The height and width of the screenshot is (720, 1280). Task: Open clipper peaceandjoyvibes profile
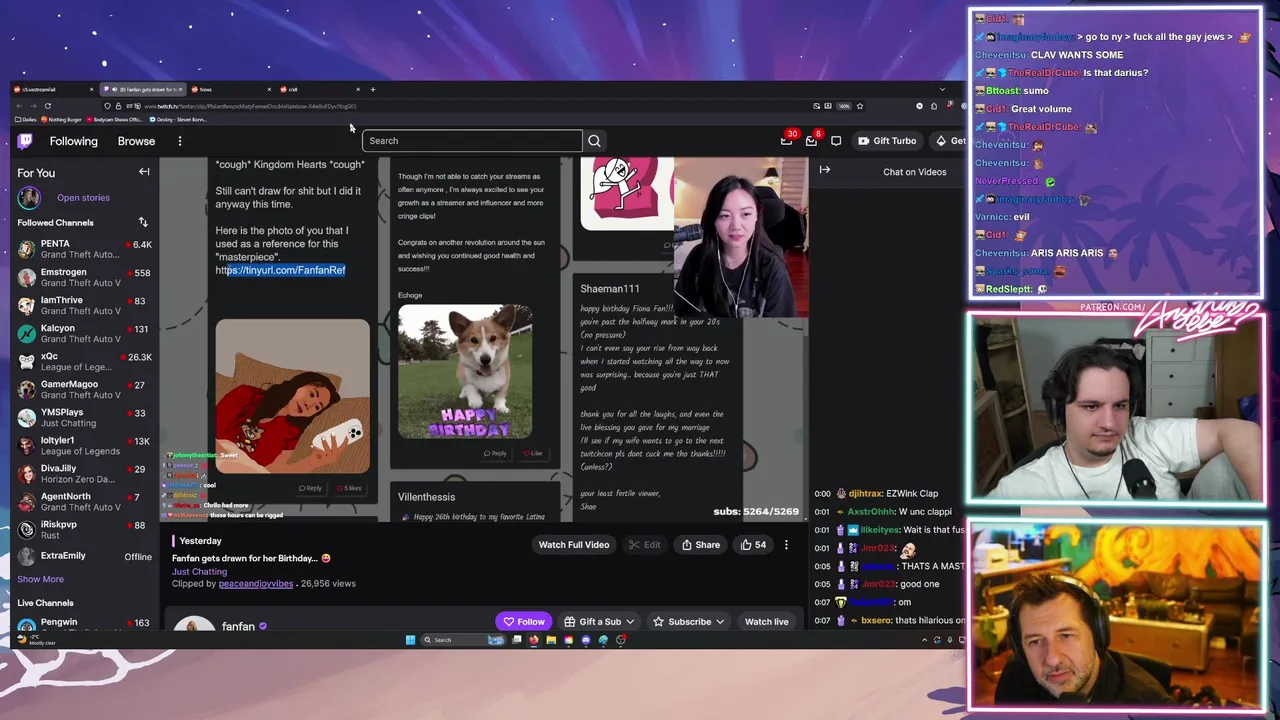point(255,584)
